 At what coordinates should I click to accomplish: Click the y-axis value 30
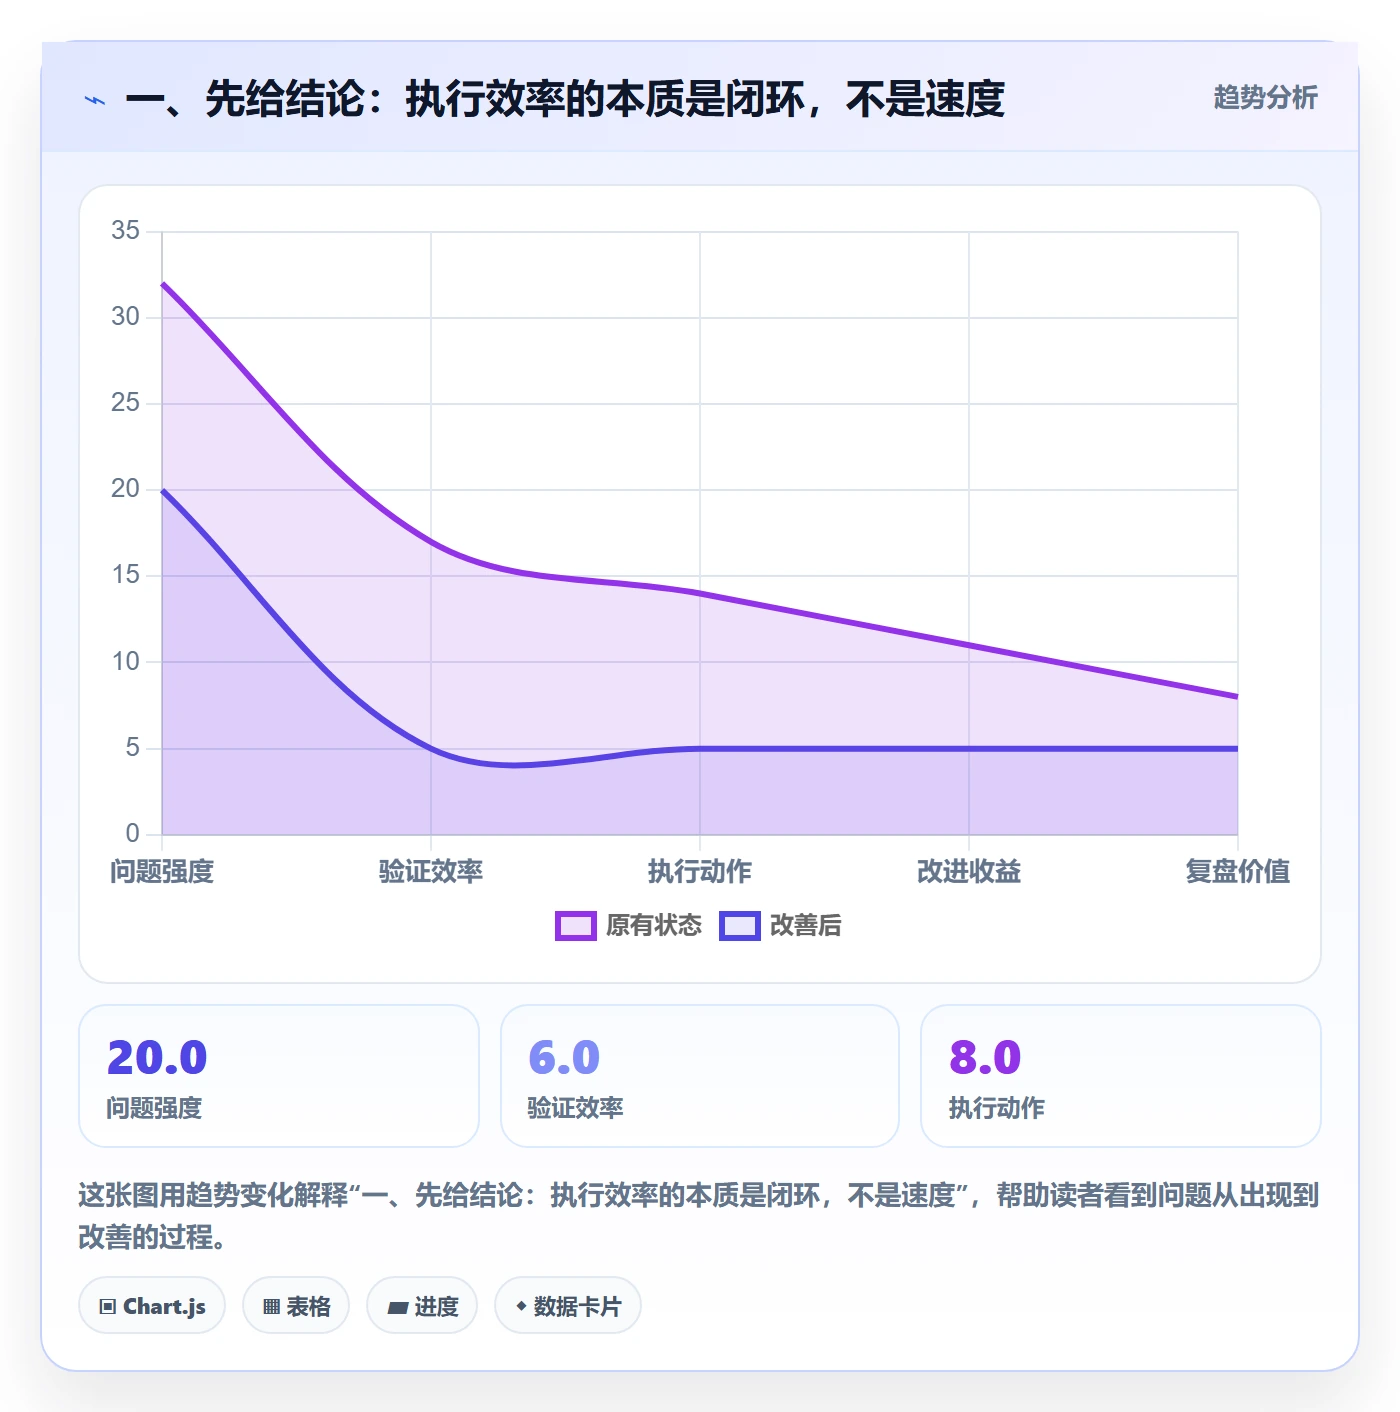pos(125,317)
